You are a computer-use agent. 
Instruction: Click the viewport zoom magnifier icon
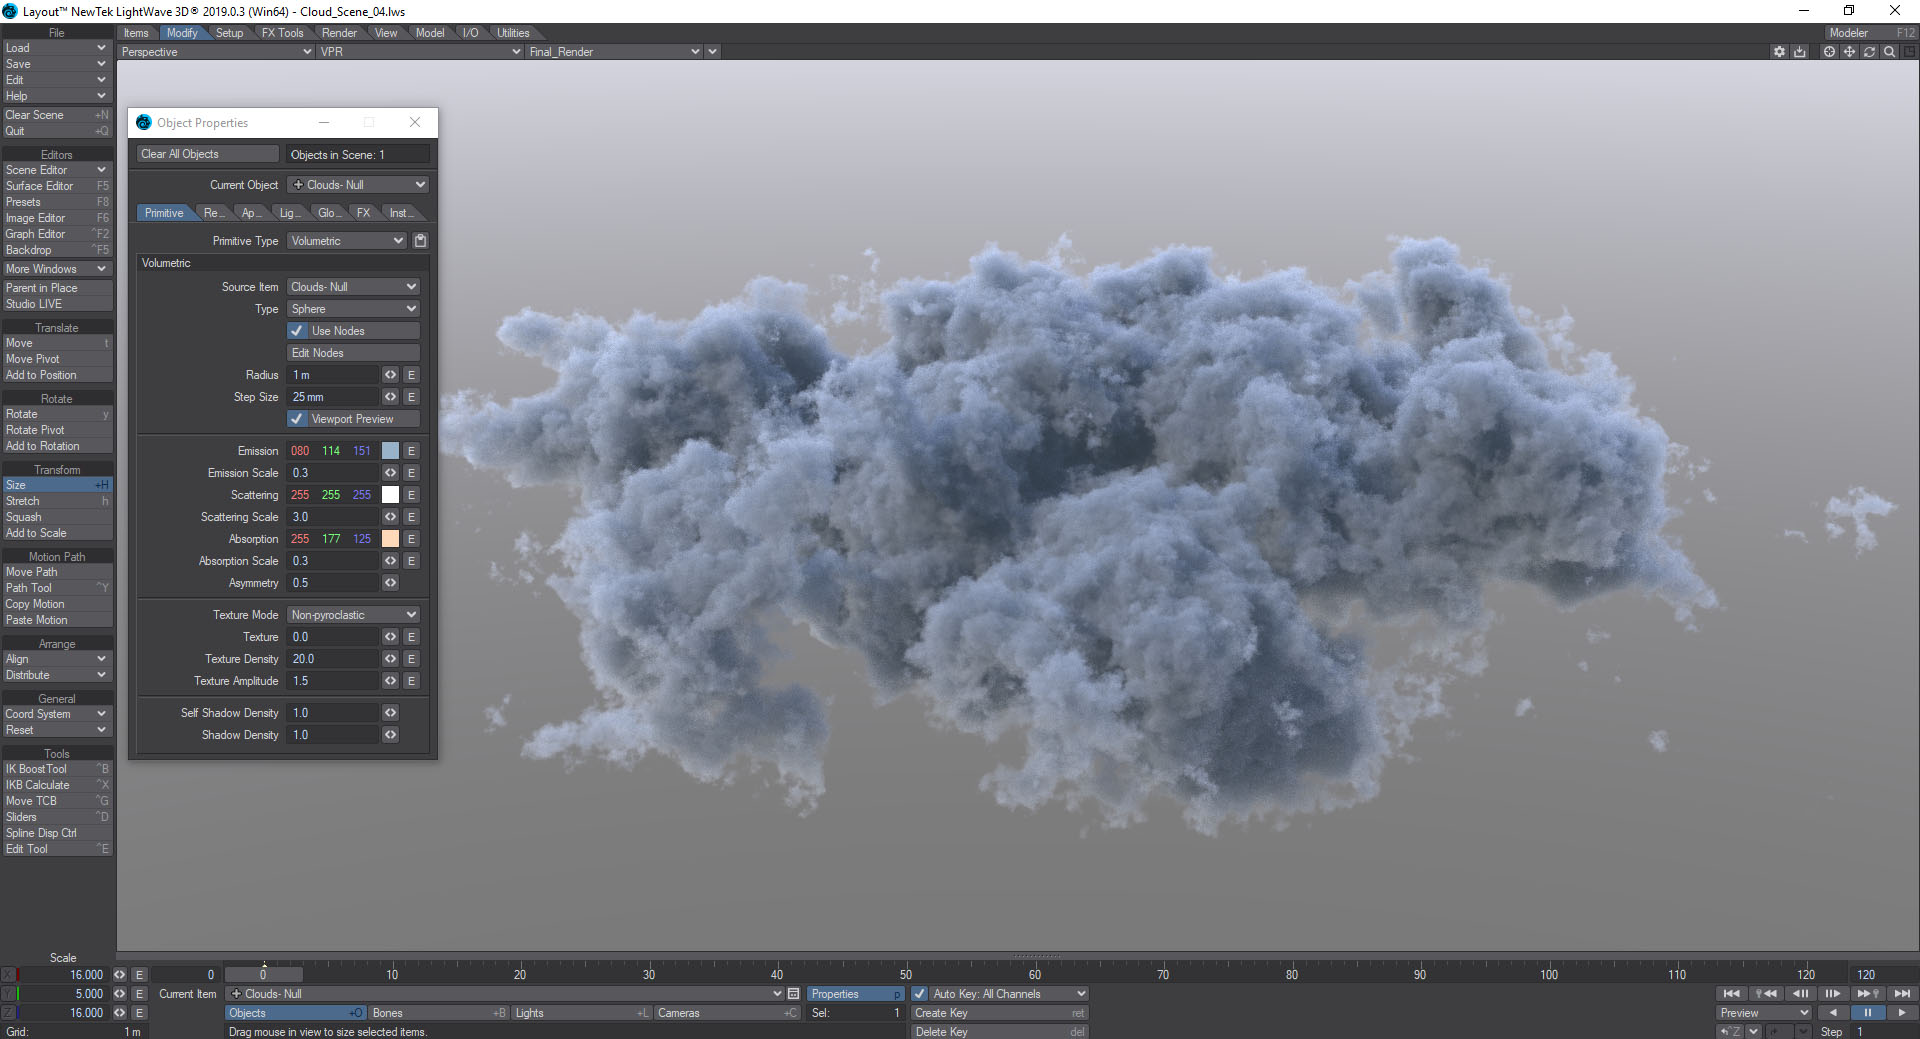click(1889, 52)
